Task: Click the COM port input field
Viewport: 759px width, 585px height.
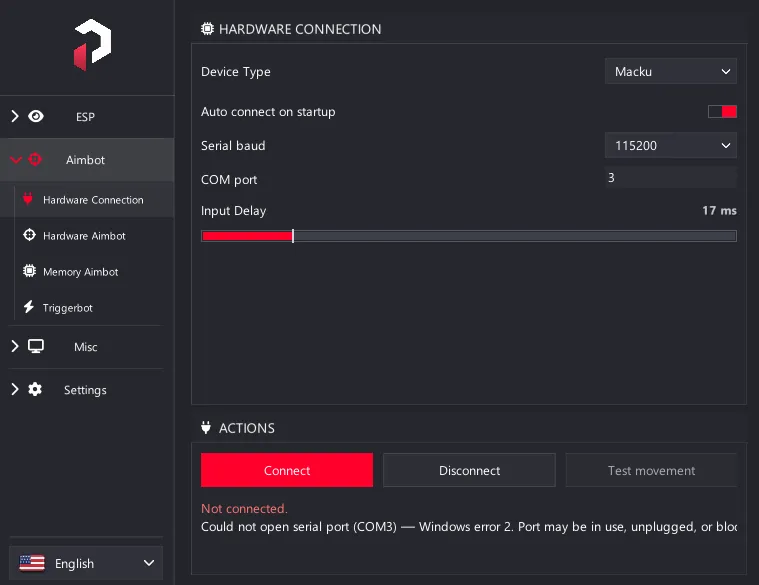Action: tap(670, 178)
